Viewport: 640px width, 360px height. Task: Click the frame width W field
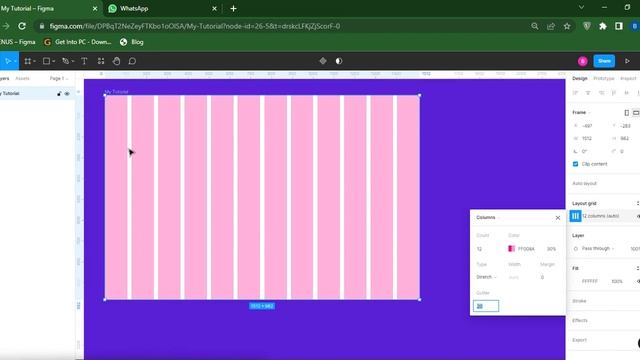click(587, 139)
